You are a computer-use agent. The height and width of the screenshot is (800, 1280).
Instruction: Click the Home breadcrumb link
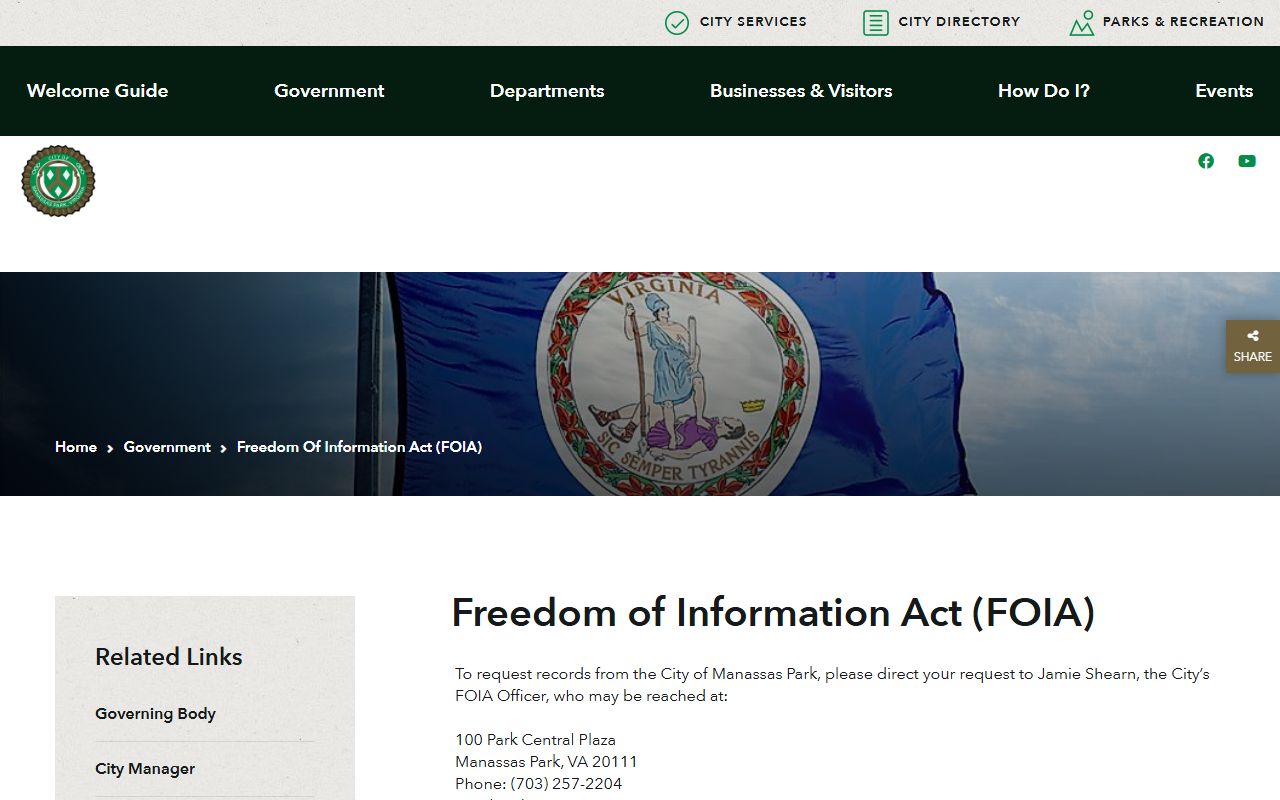click(x=76, y=447)
